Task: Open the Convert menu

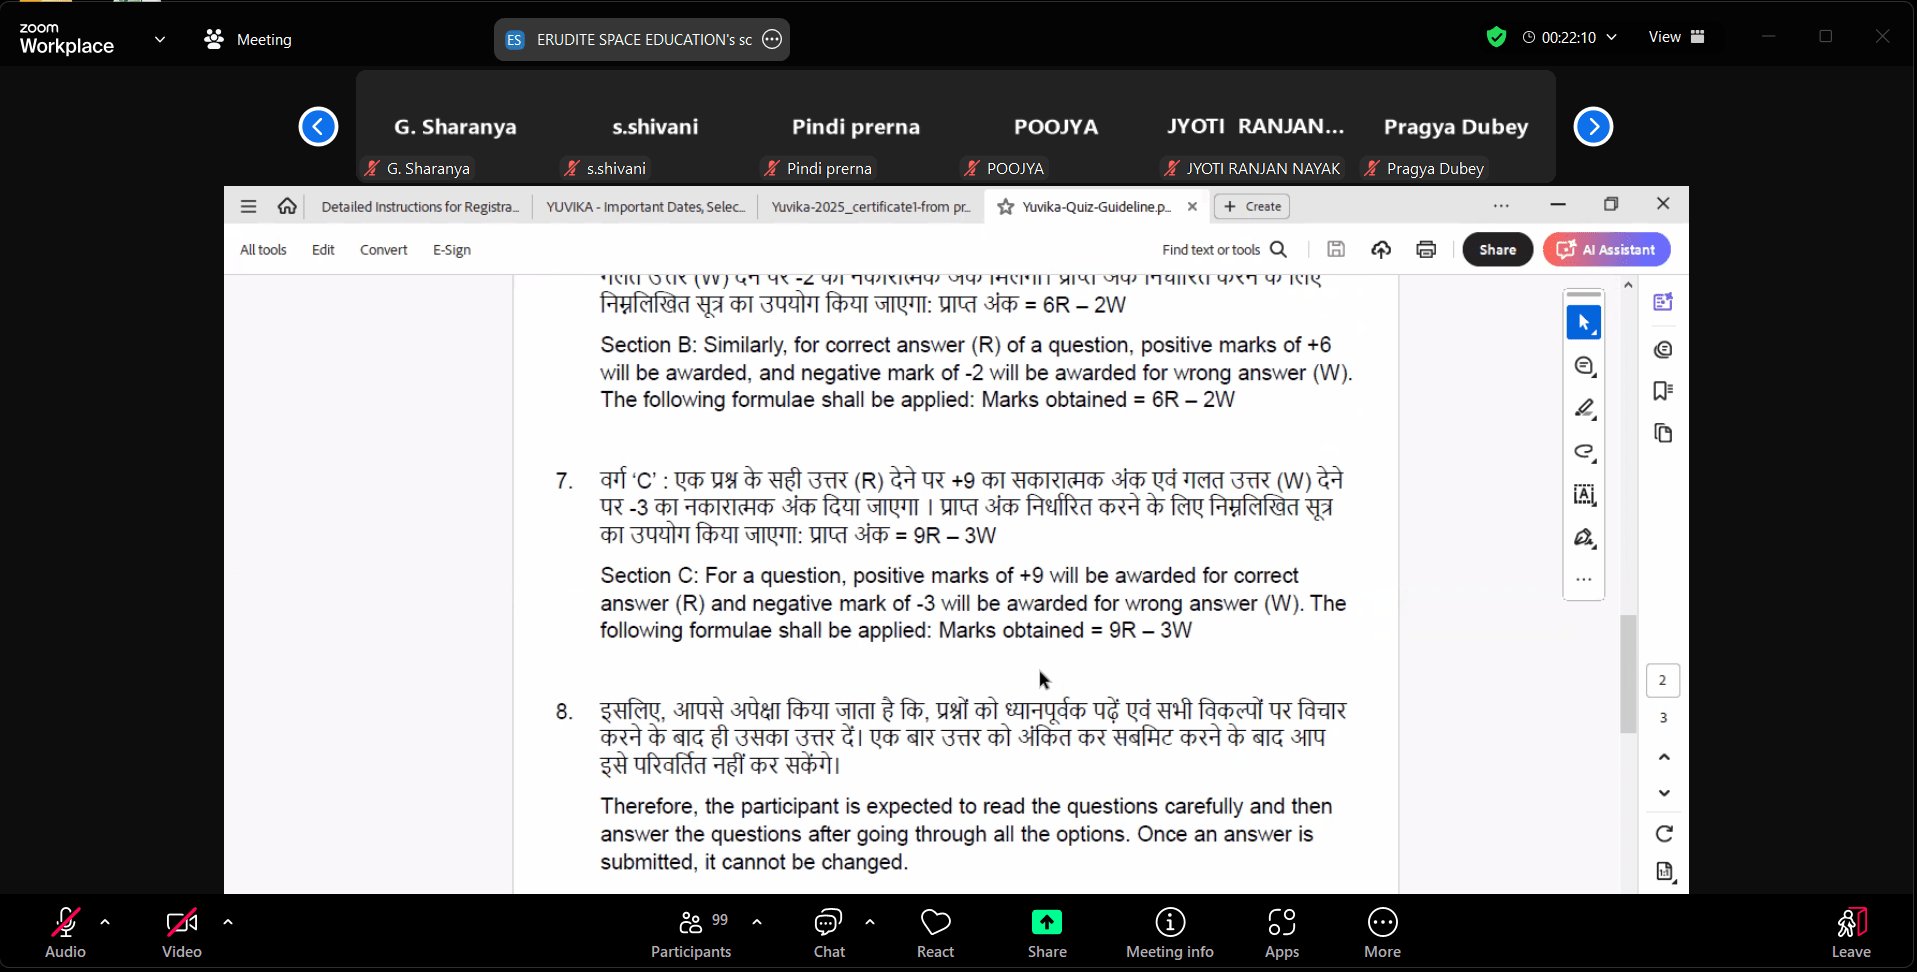Action: [384, 250]
